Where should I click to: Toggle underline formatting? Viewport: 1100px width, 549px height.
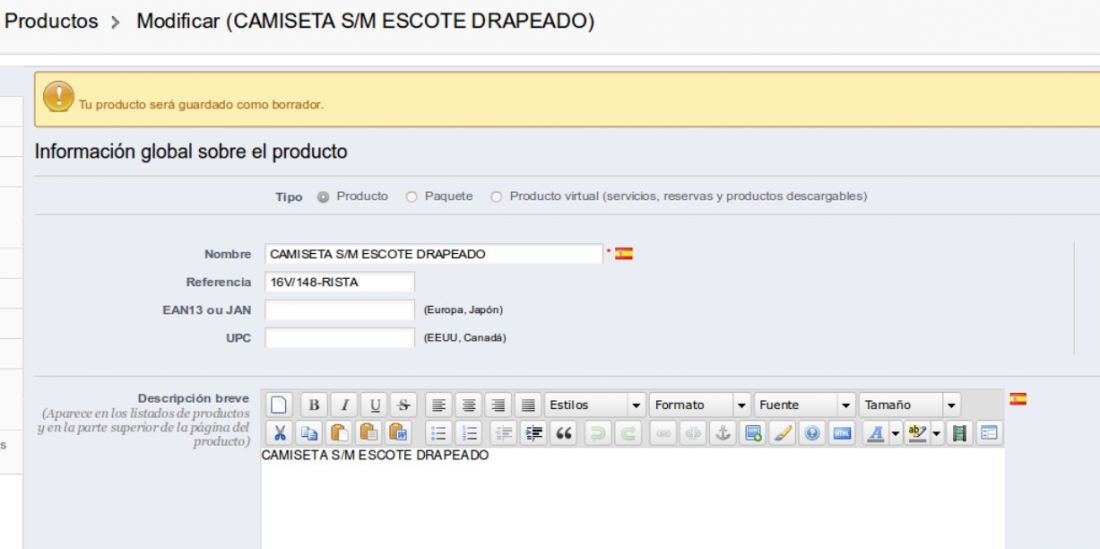(374, 405)
